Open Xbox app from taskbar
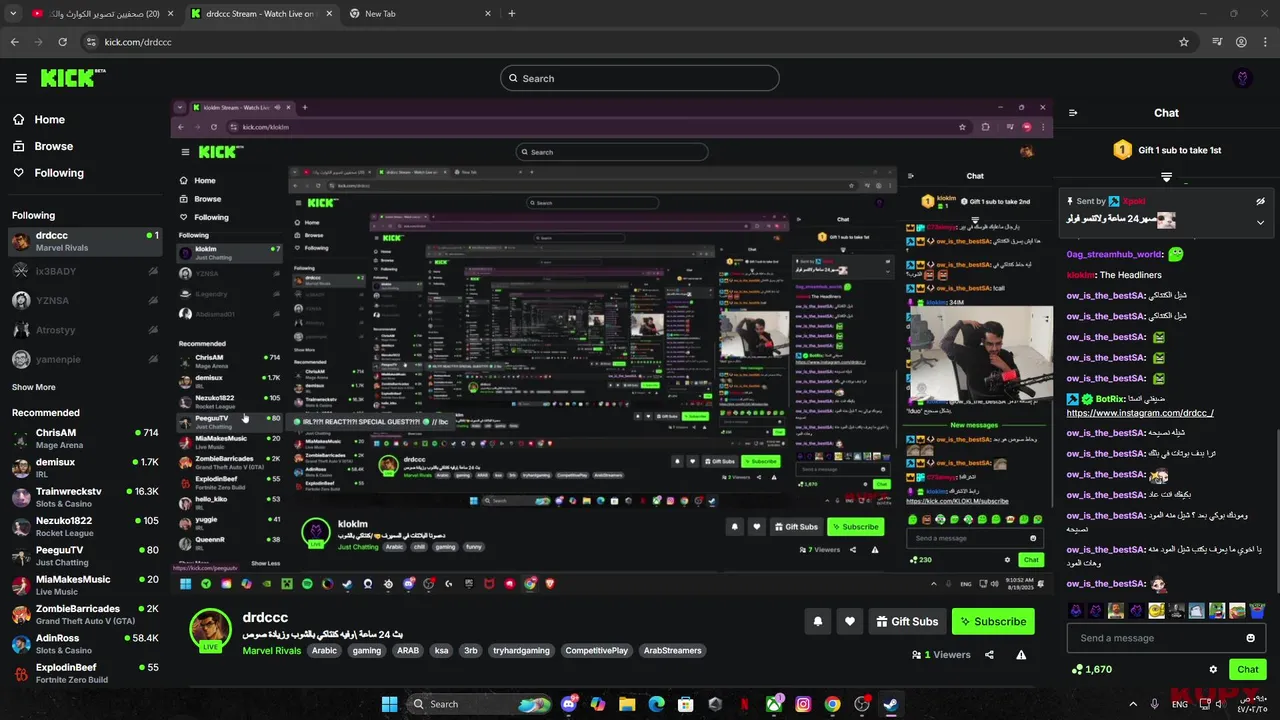The image size is (1280, 720). pos(774,704)
